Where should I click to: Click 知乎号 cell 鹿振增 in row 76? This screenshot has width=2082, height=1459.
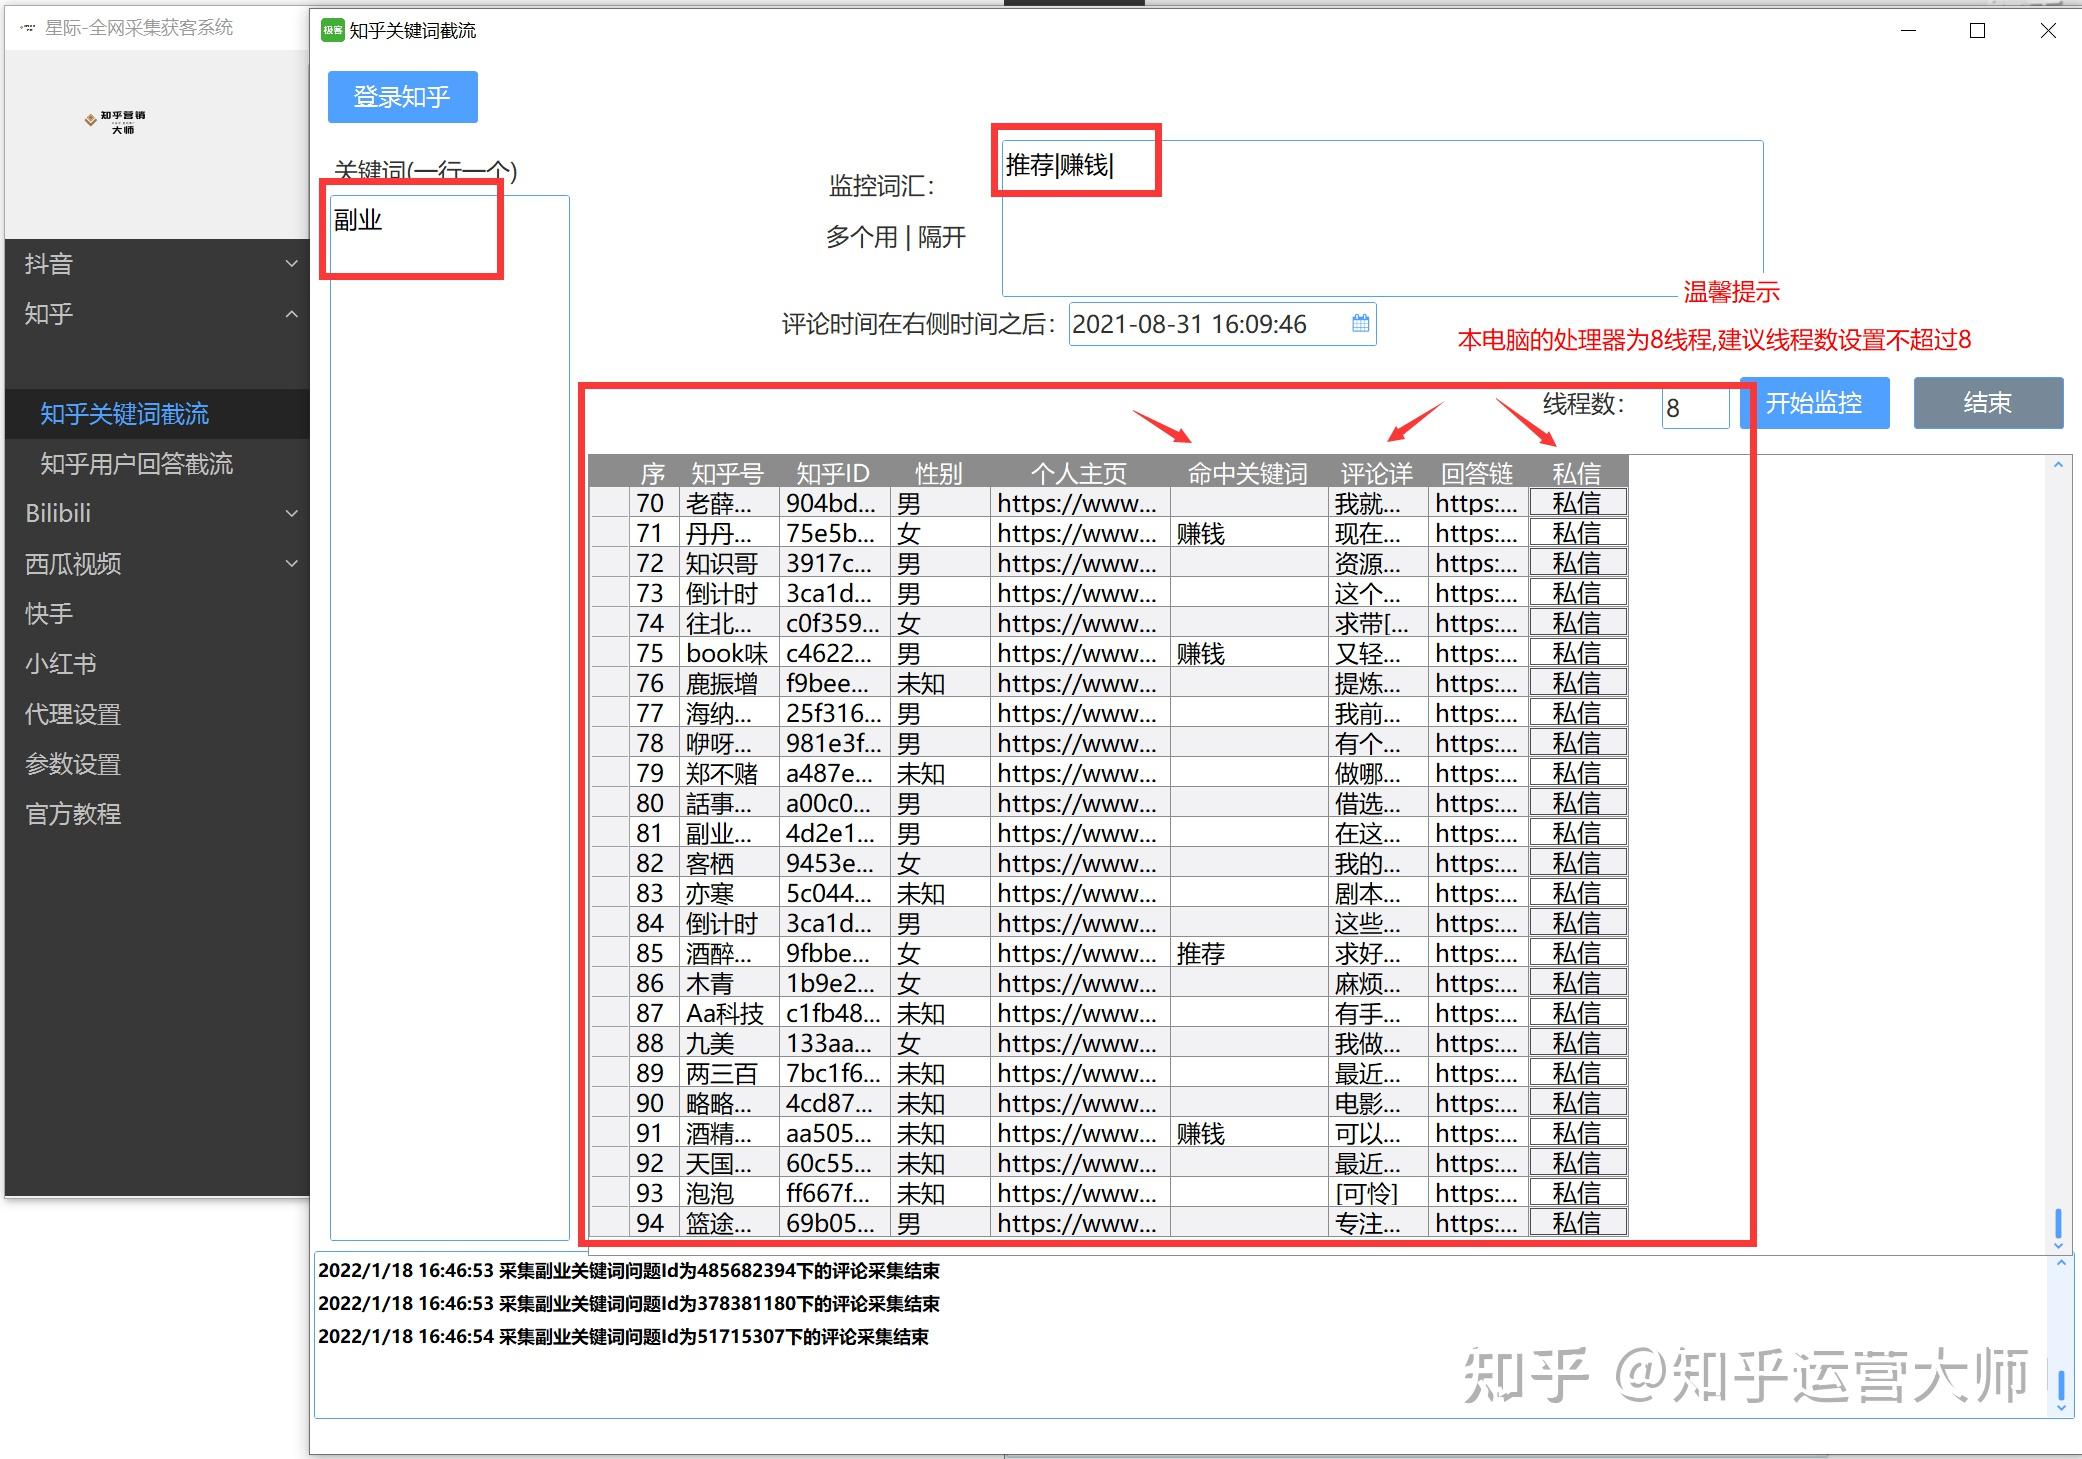point(728,683)
